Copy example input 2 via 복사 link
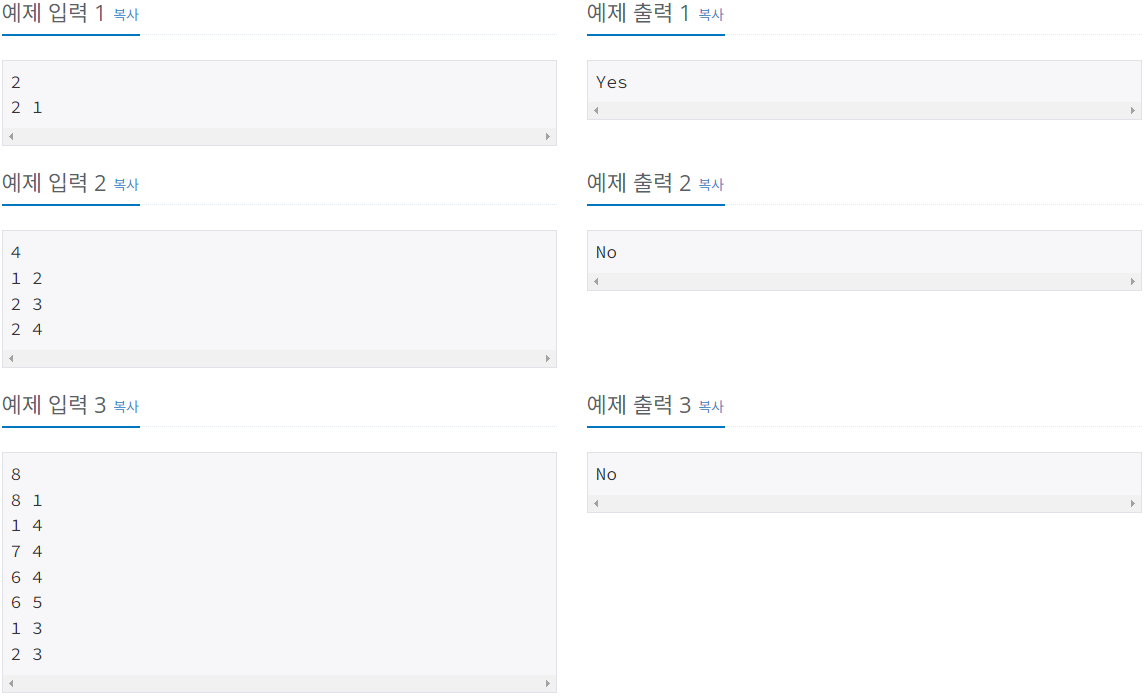This screenshot has height=697, width=1145. point(126,185)
